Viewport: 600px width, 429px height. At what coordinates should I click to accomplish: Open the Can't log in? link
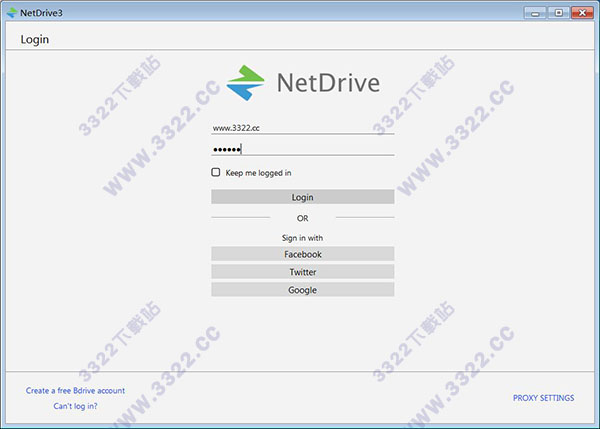click(75, 406)
